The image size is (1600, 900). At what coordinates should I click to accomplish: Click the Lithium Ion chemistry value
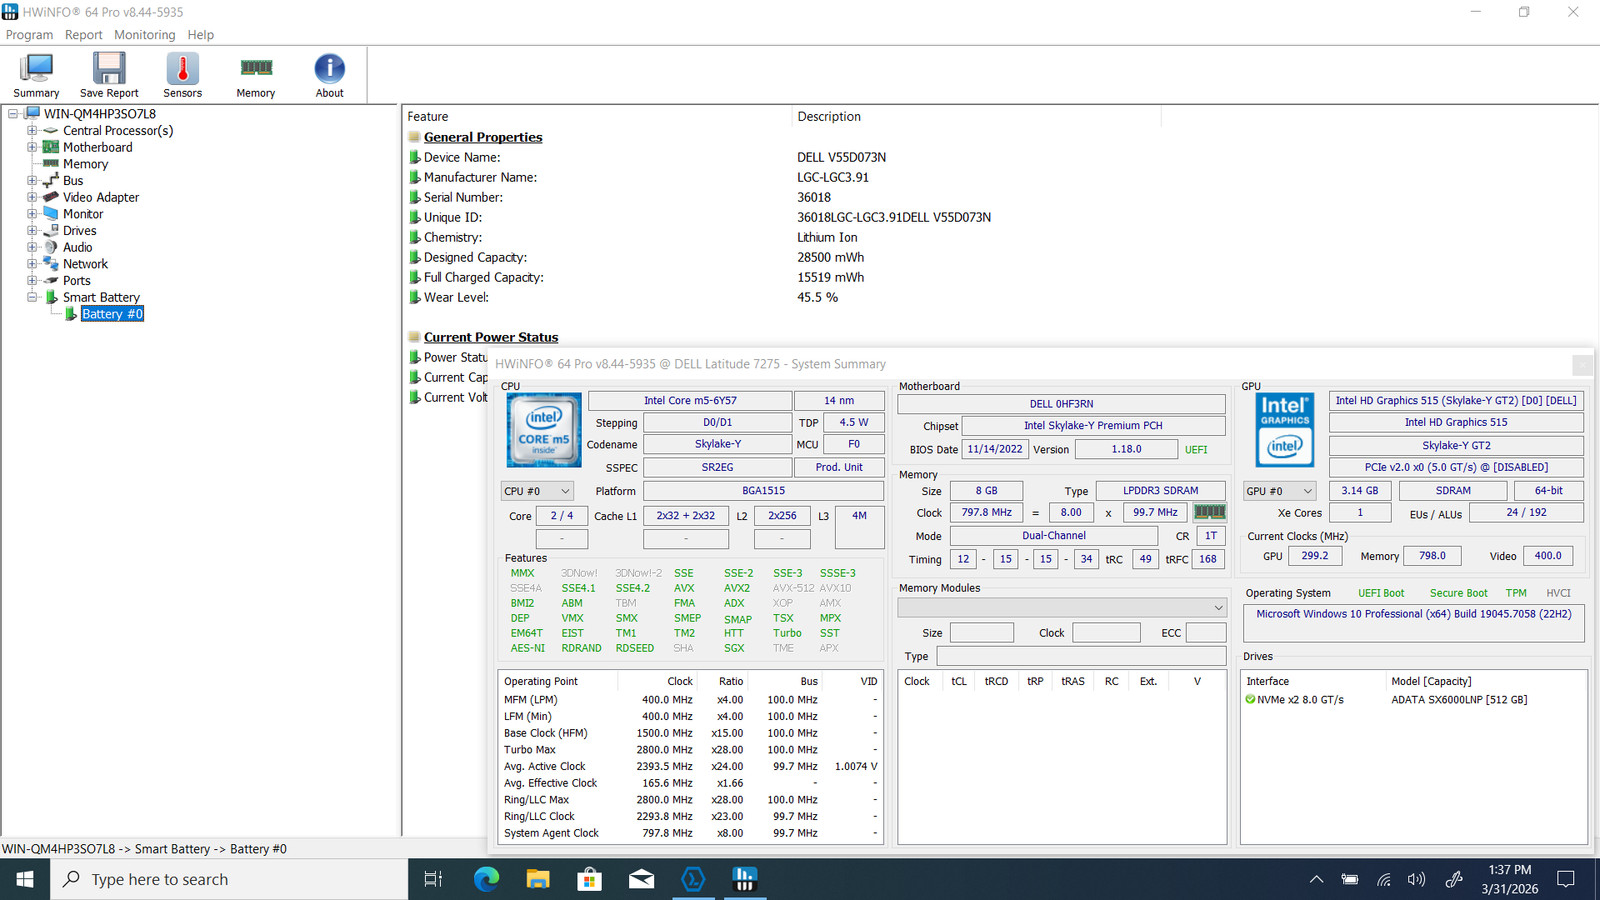(x=827, y=237)
